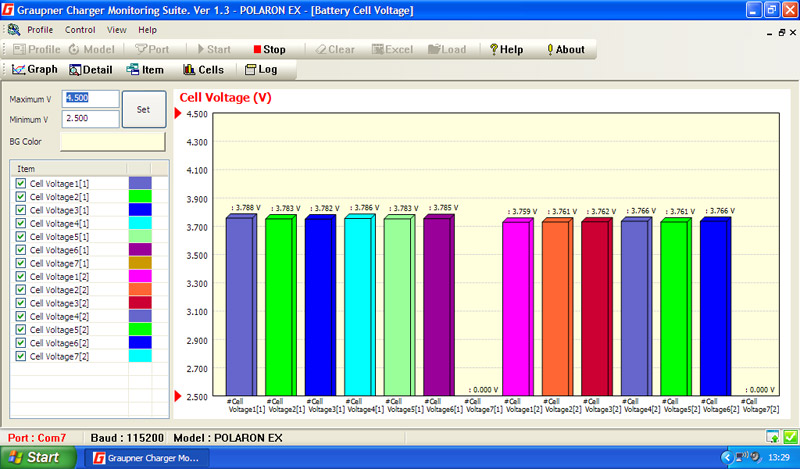Toggle Cell Voltage5[2] checkbox

pyautogui.click(x=20, y=329)
